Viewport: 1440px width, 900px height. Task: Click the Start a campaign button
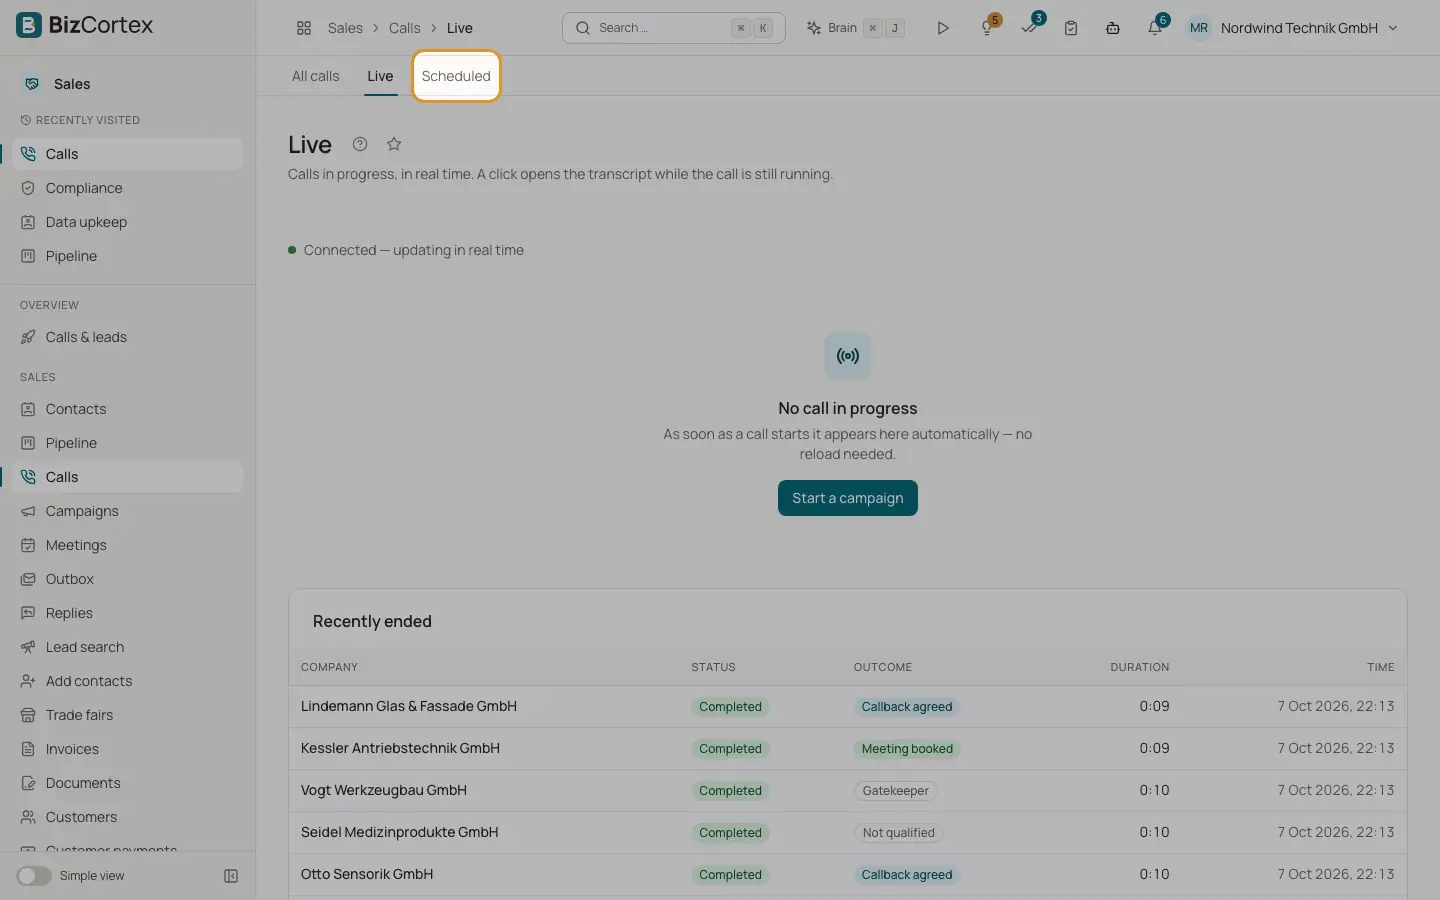coord(848,498)
